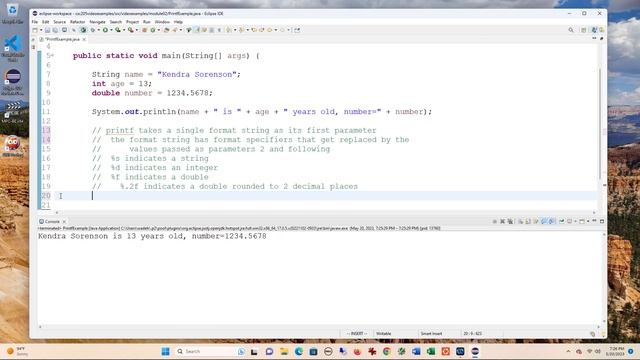Open File Explorer from the taskbar
The width and height of the screenshot is (640, 360).
pos(284,351)
